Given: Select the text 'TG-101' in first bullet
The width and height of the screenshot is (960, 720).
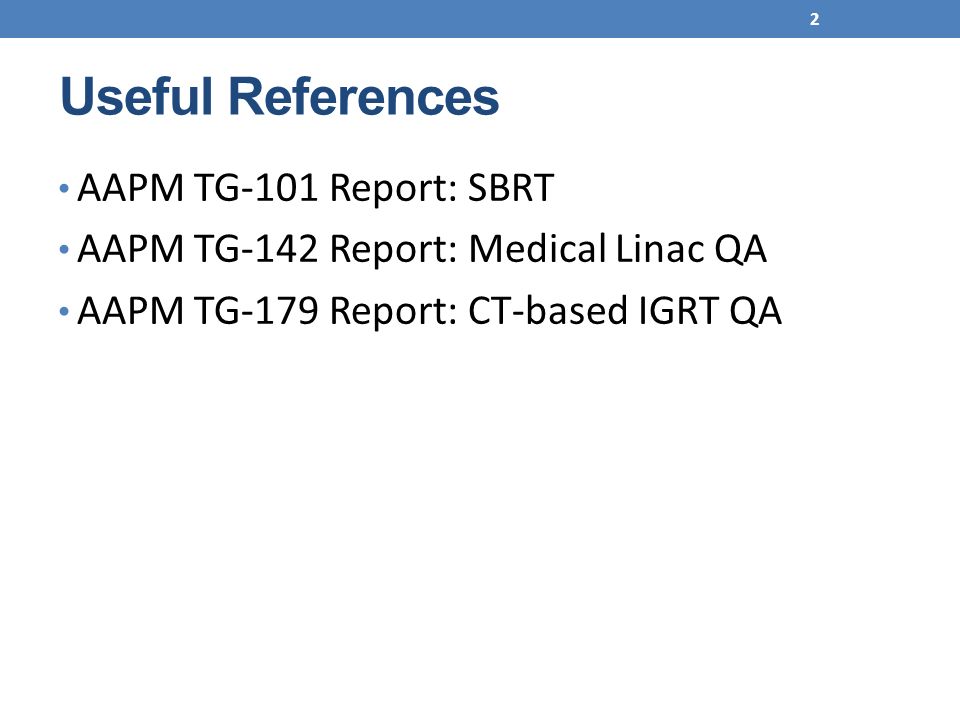Looking at the screenshot, I should coord(255,188).
